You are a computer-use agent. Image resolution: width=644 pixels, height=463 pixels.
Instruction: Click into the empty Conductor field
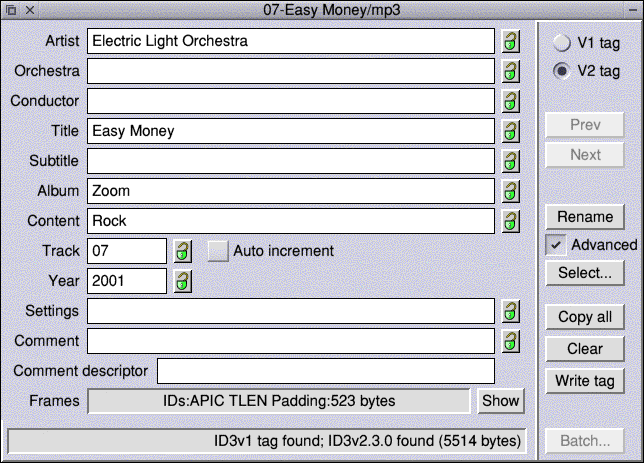pyautogui.click(x=291, y=101)
